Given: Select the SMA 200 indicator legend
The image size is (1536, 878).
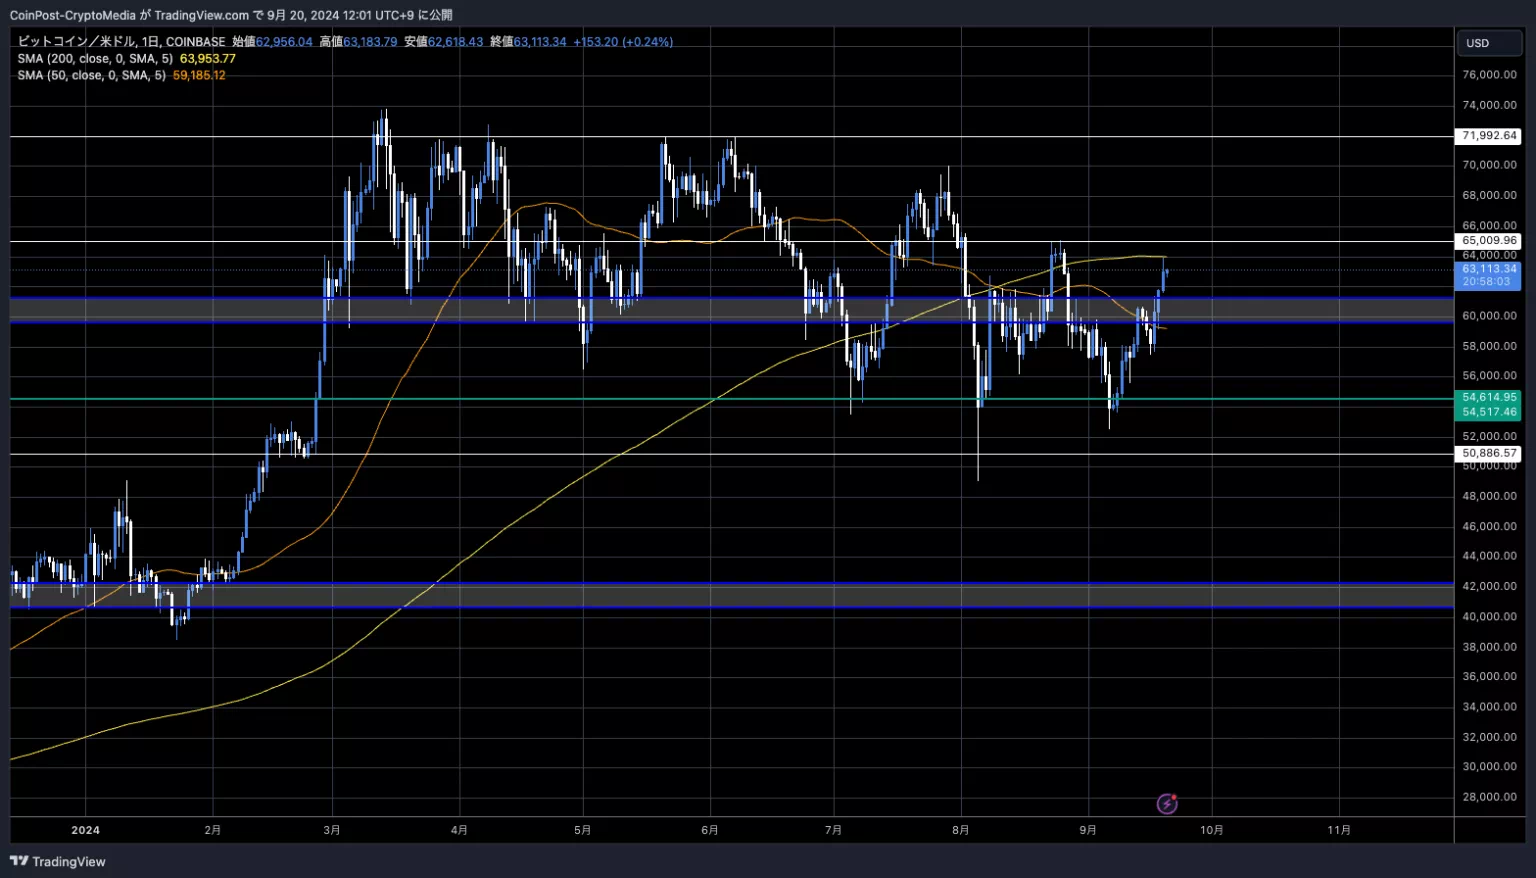Looking at the screenshot, I should 95,59.
